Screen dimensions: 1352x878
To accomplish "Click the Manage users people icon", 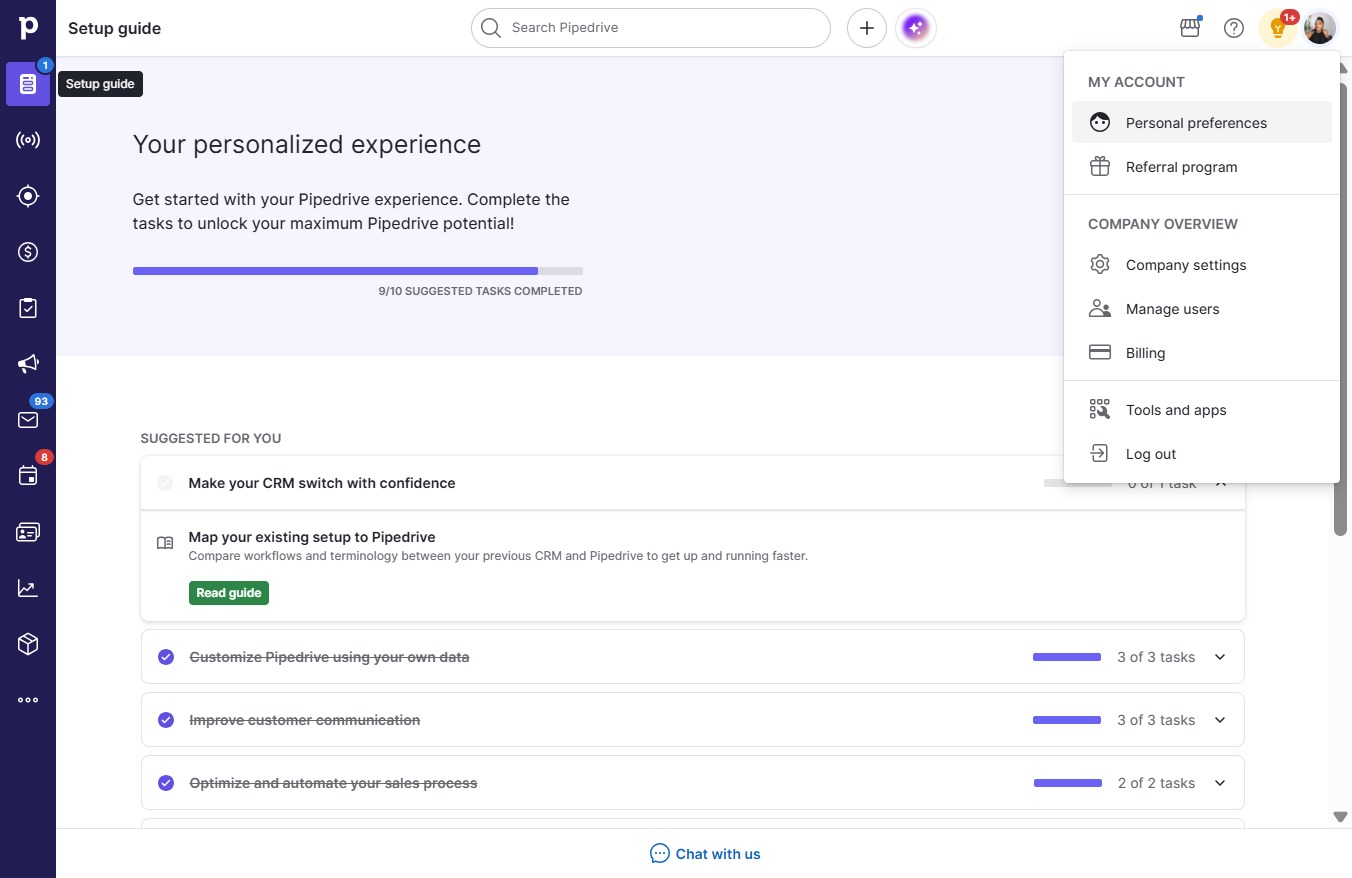I will 1100,308.
